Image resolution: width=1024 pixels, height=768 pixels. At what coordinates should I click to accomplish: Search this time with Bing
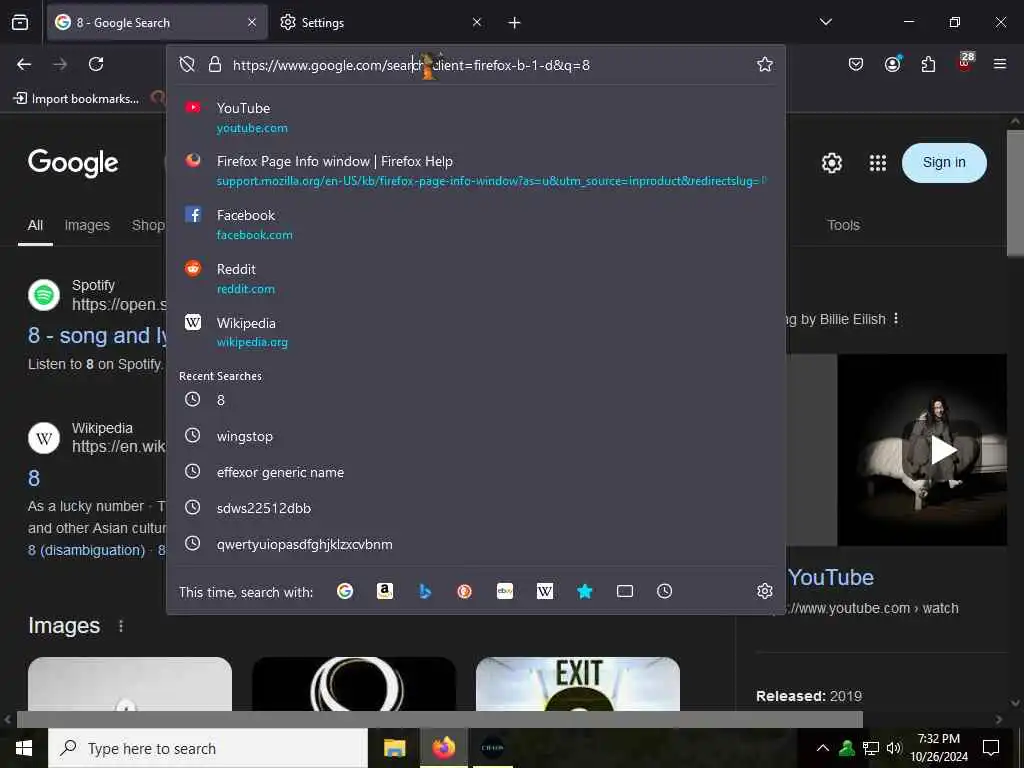[425, 592]
